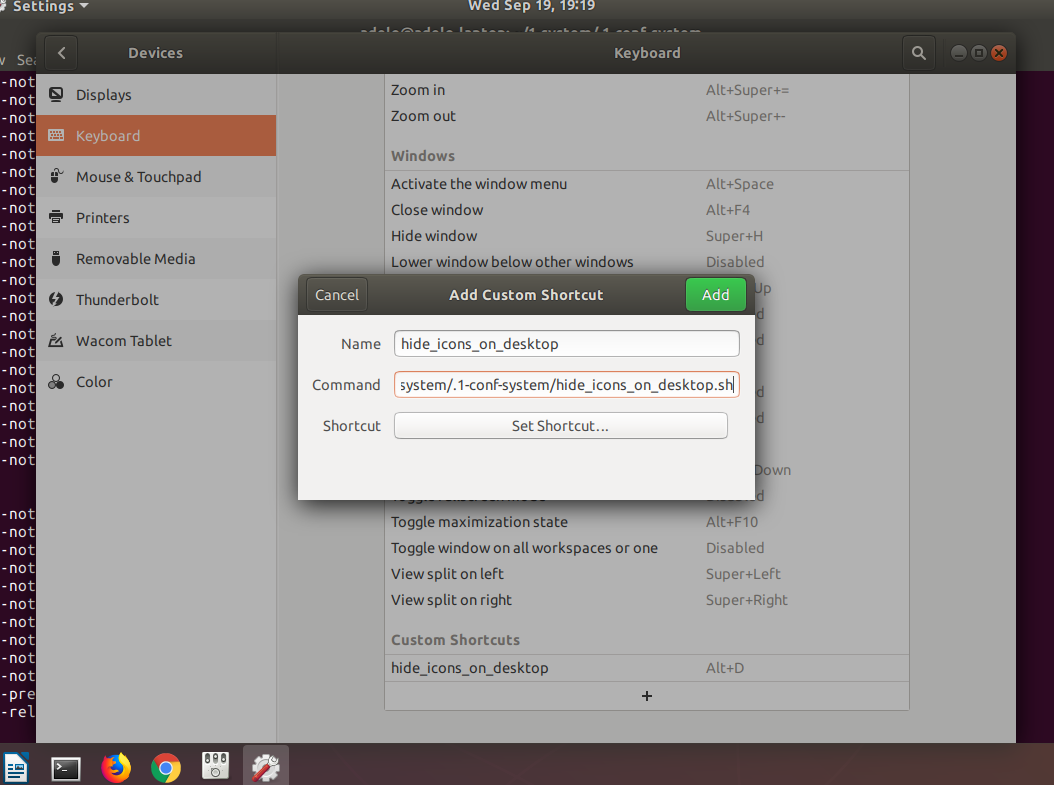The width and height of the screenshot is (1054, 785).
Task: Open the Tweaks app icon in the taskbar
Action: tap(216, 767)
